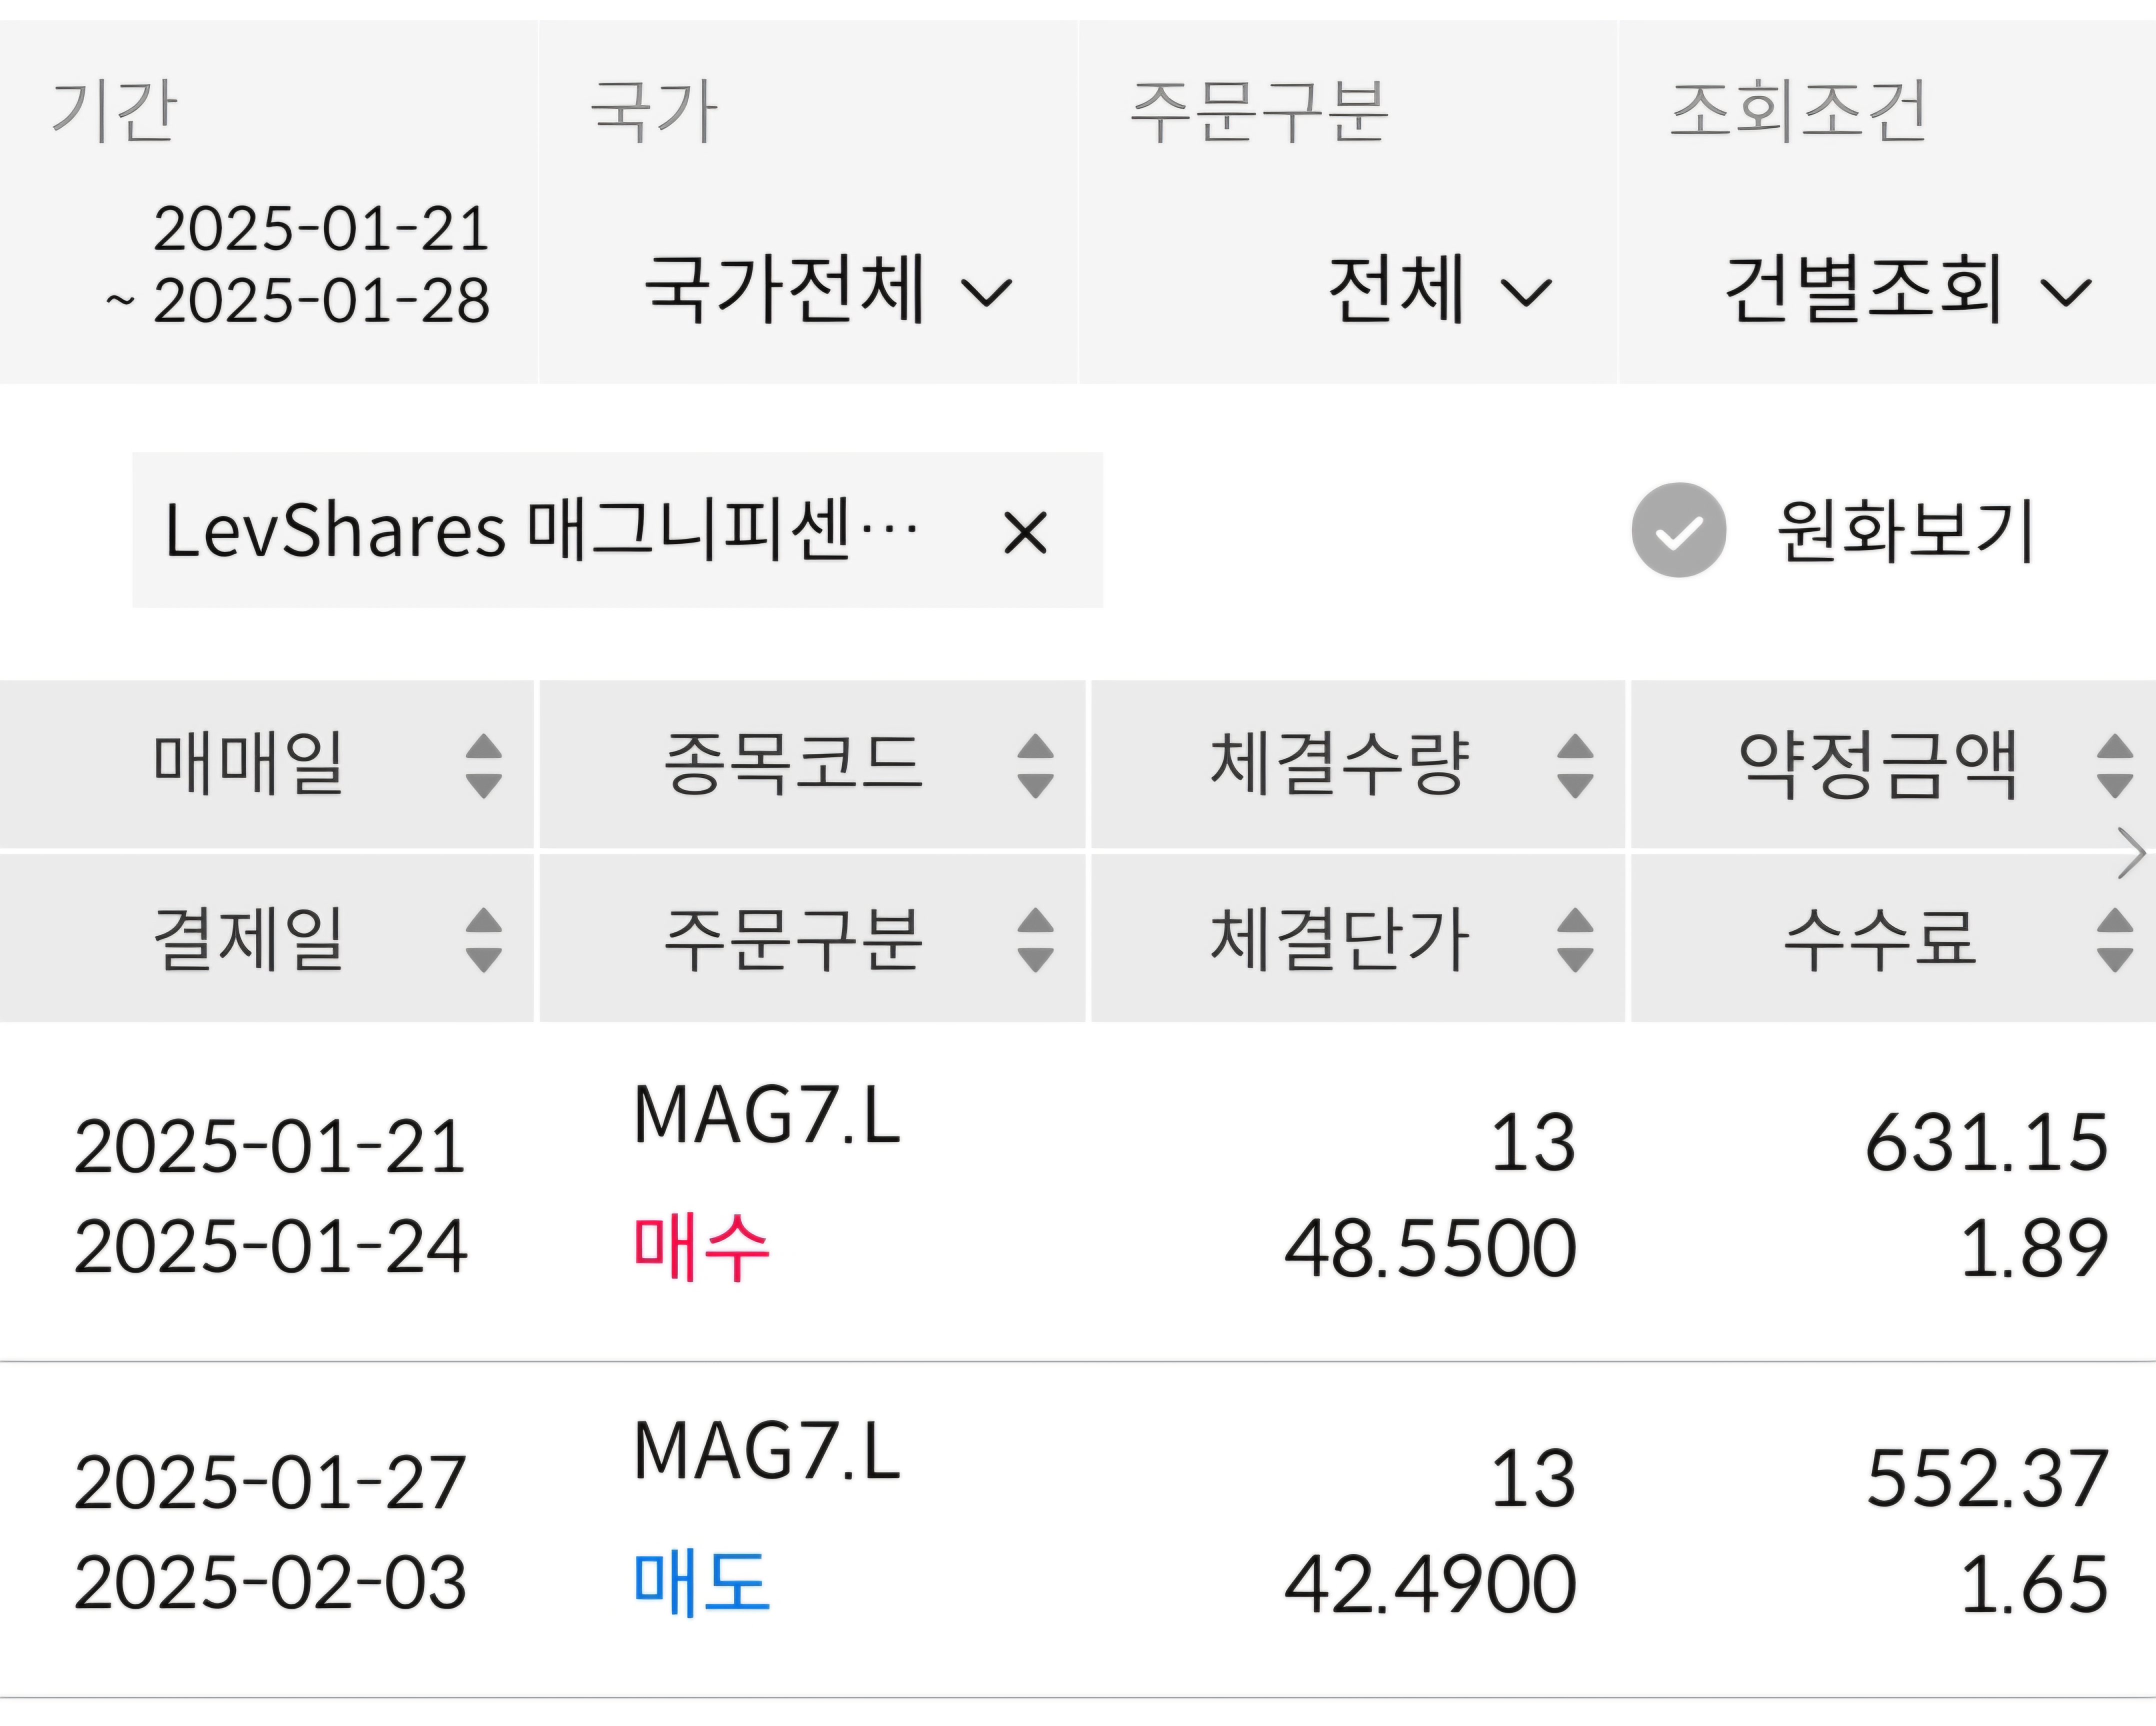Sort by 체결수량 using its sort arrows
The height and width of the screenshot is (1726, 2156).
point(1575,766)
